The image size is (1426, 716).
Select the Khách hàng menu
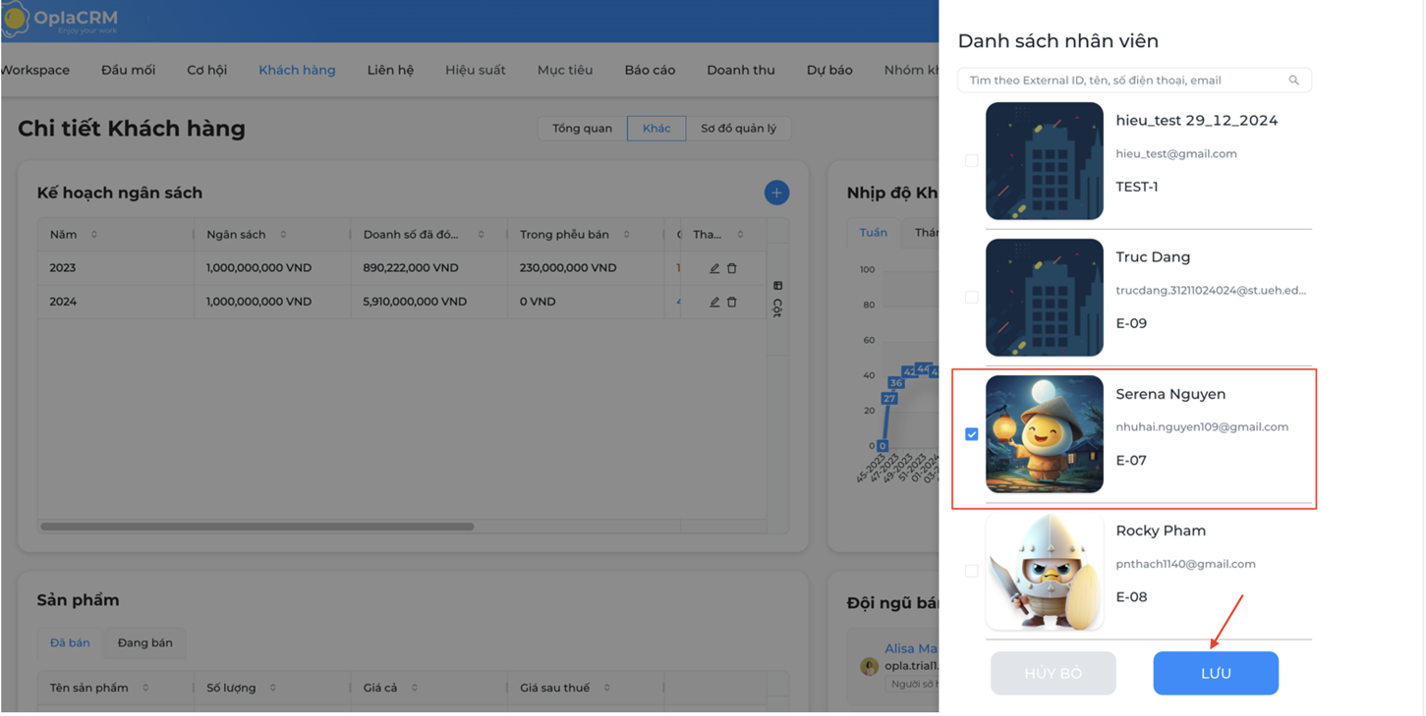pos(297,70)
